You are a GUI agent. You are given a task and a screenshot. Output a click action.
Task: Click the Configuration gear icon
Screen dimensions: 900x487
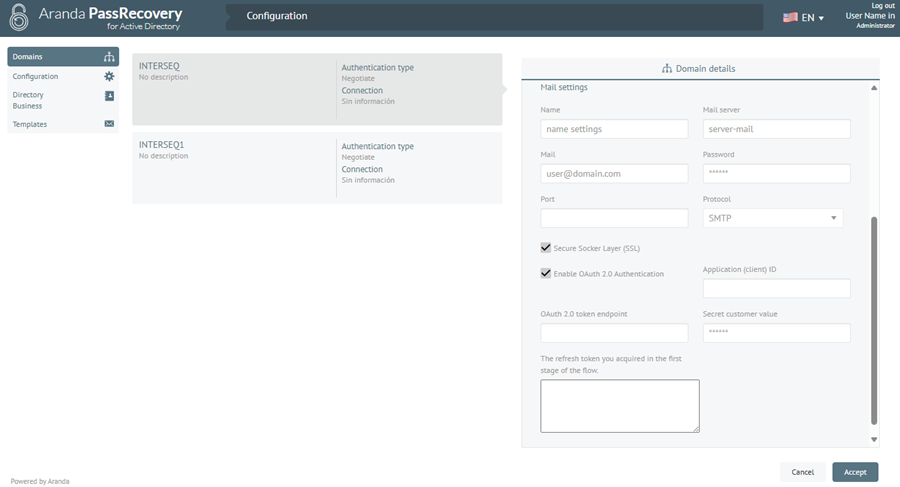tap(109, 76)
